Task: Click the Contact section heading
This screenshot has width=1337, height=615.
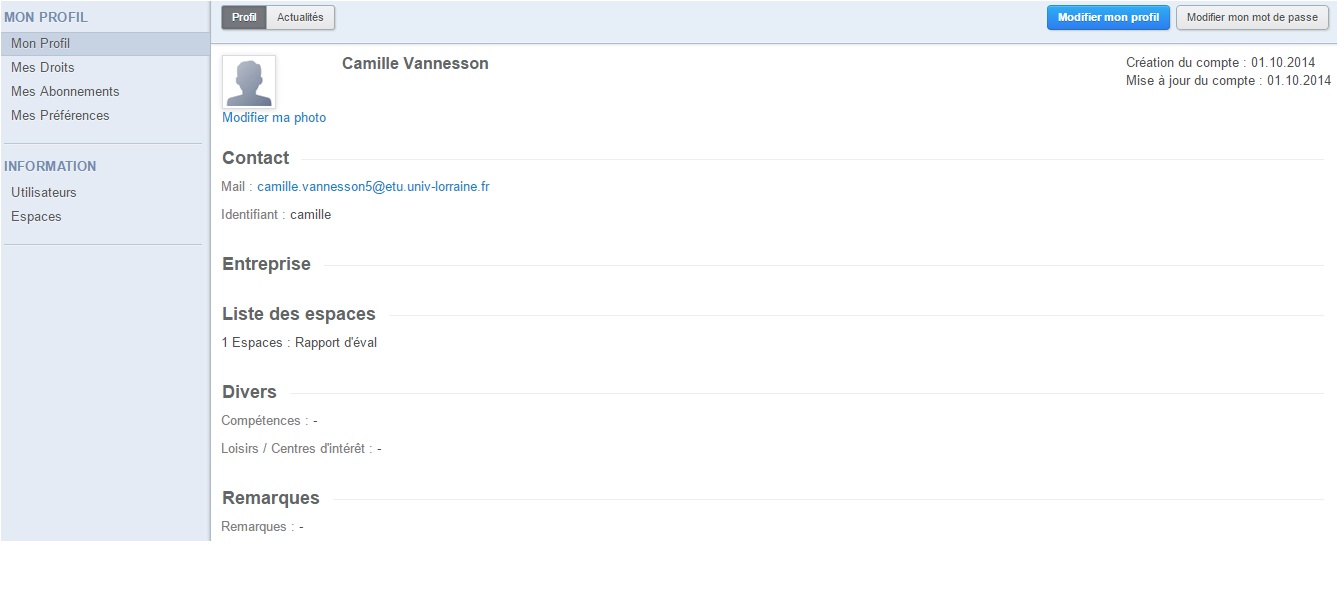Action: (x=255, y=158)
